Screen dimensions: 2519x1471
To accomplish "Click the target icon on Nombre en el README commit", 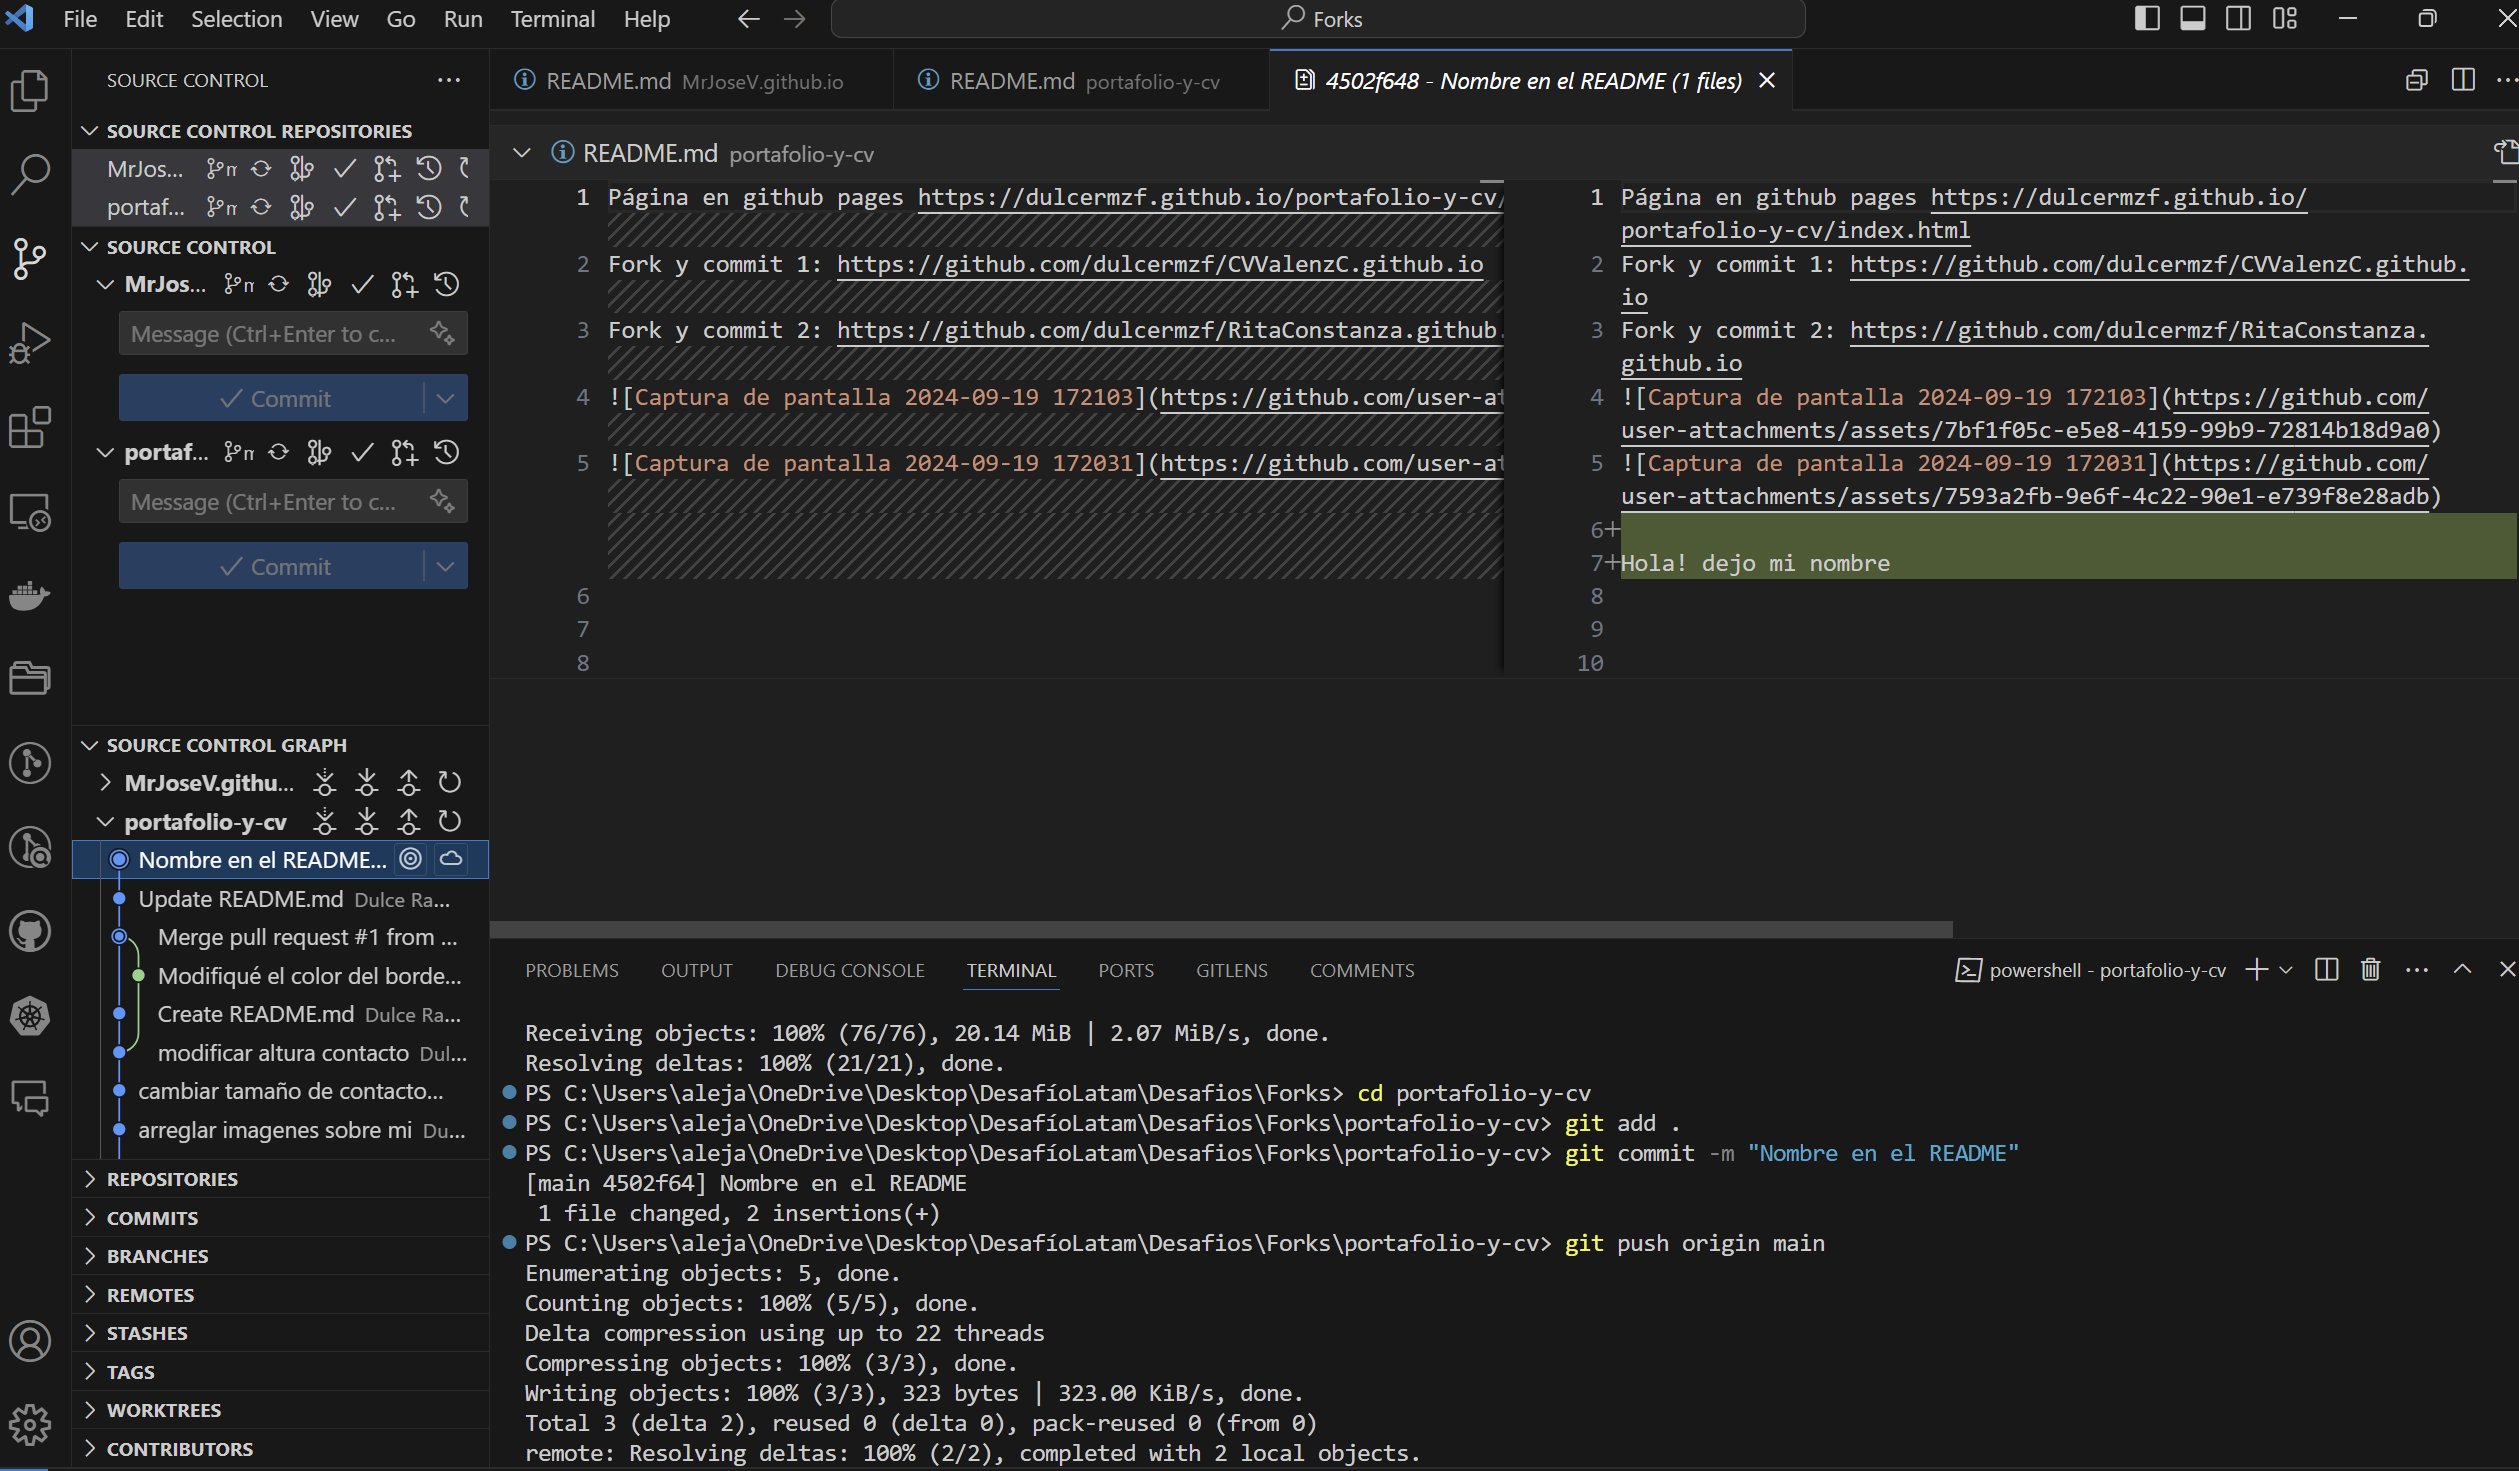I will click(410, 859).
